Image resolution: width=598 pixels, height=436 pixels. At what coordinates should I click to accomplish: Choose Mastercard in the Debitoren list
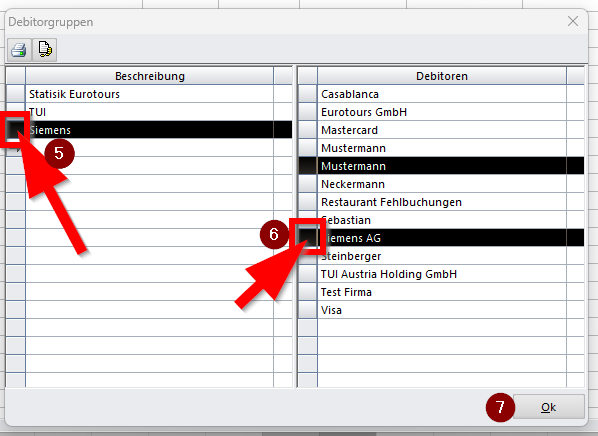click(x=442, y=130)
